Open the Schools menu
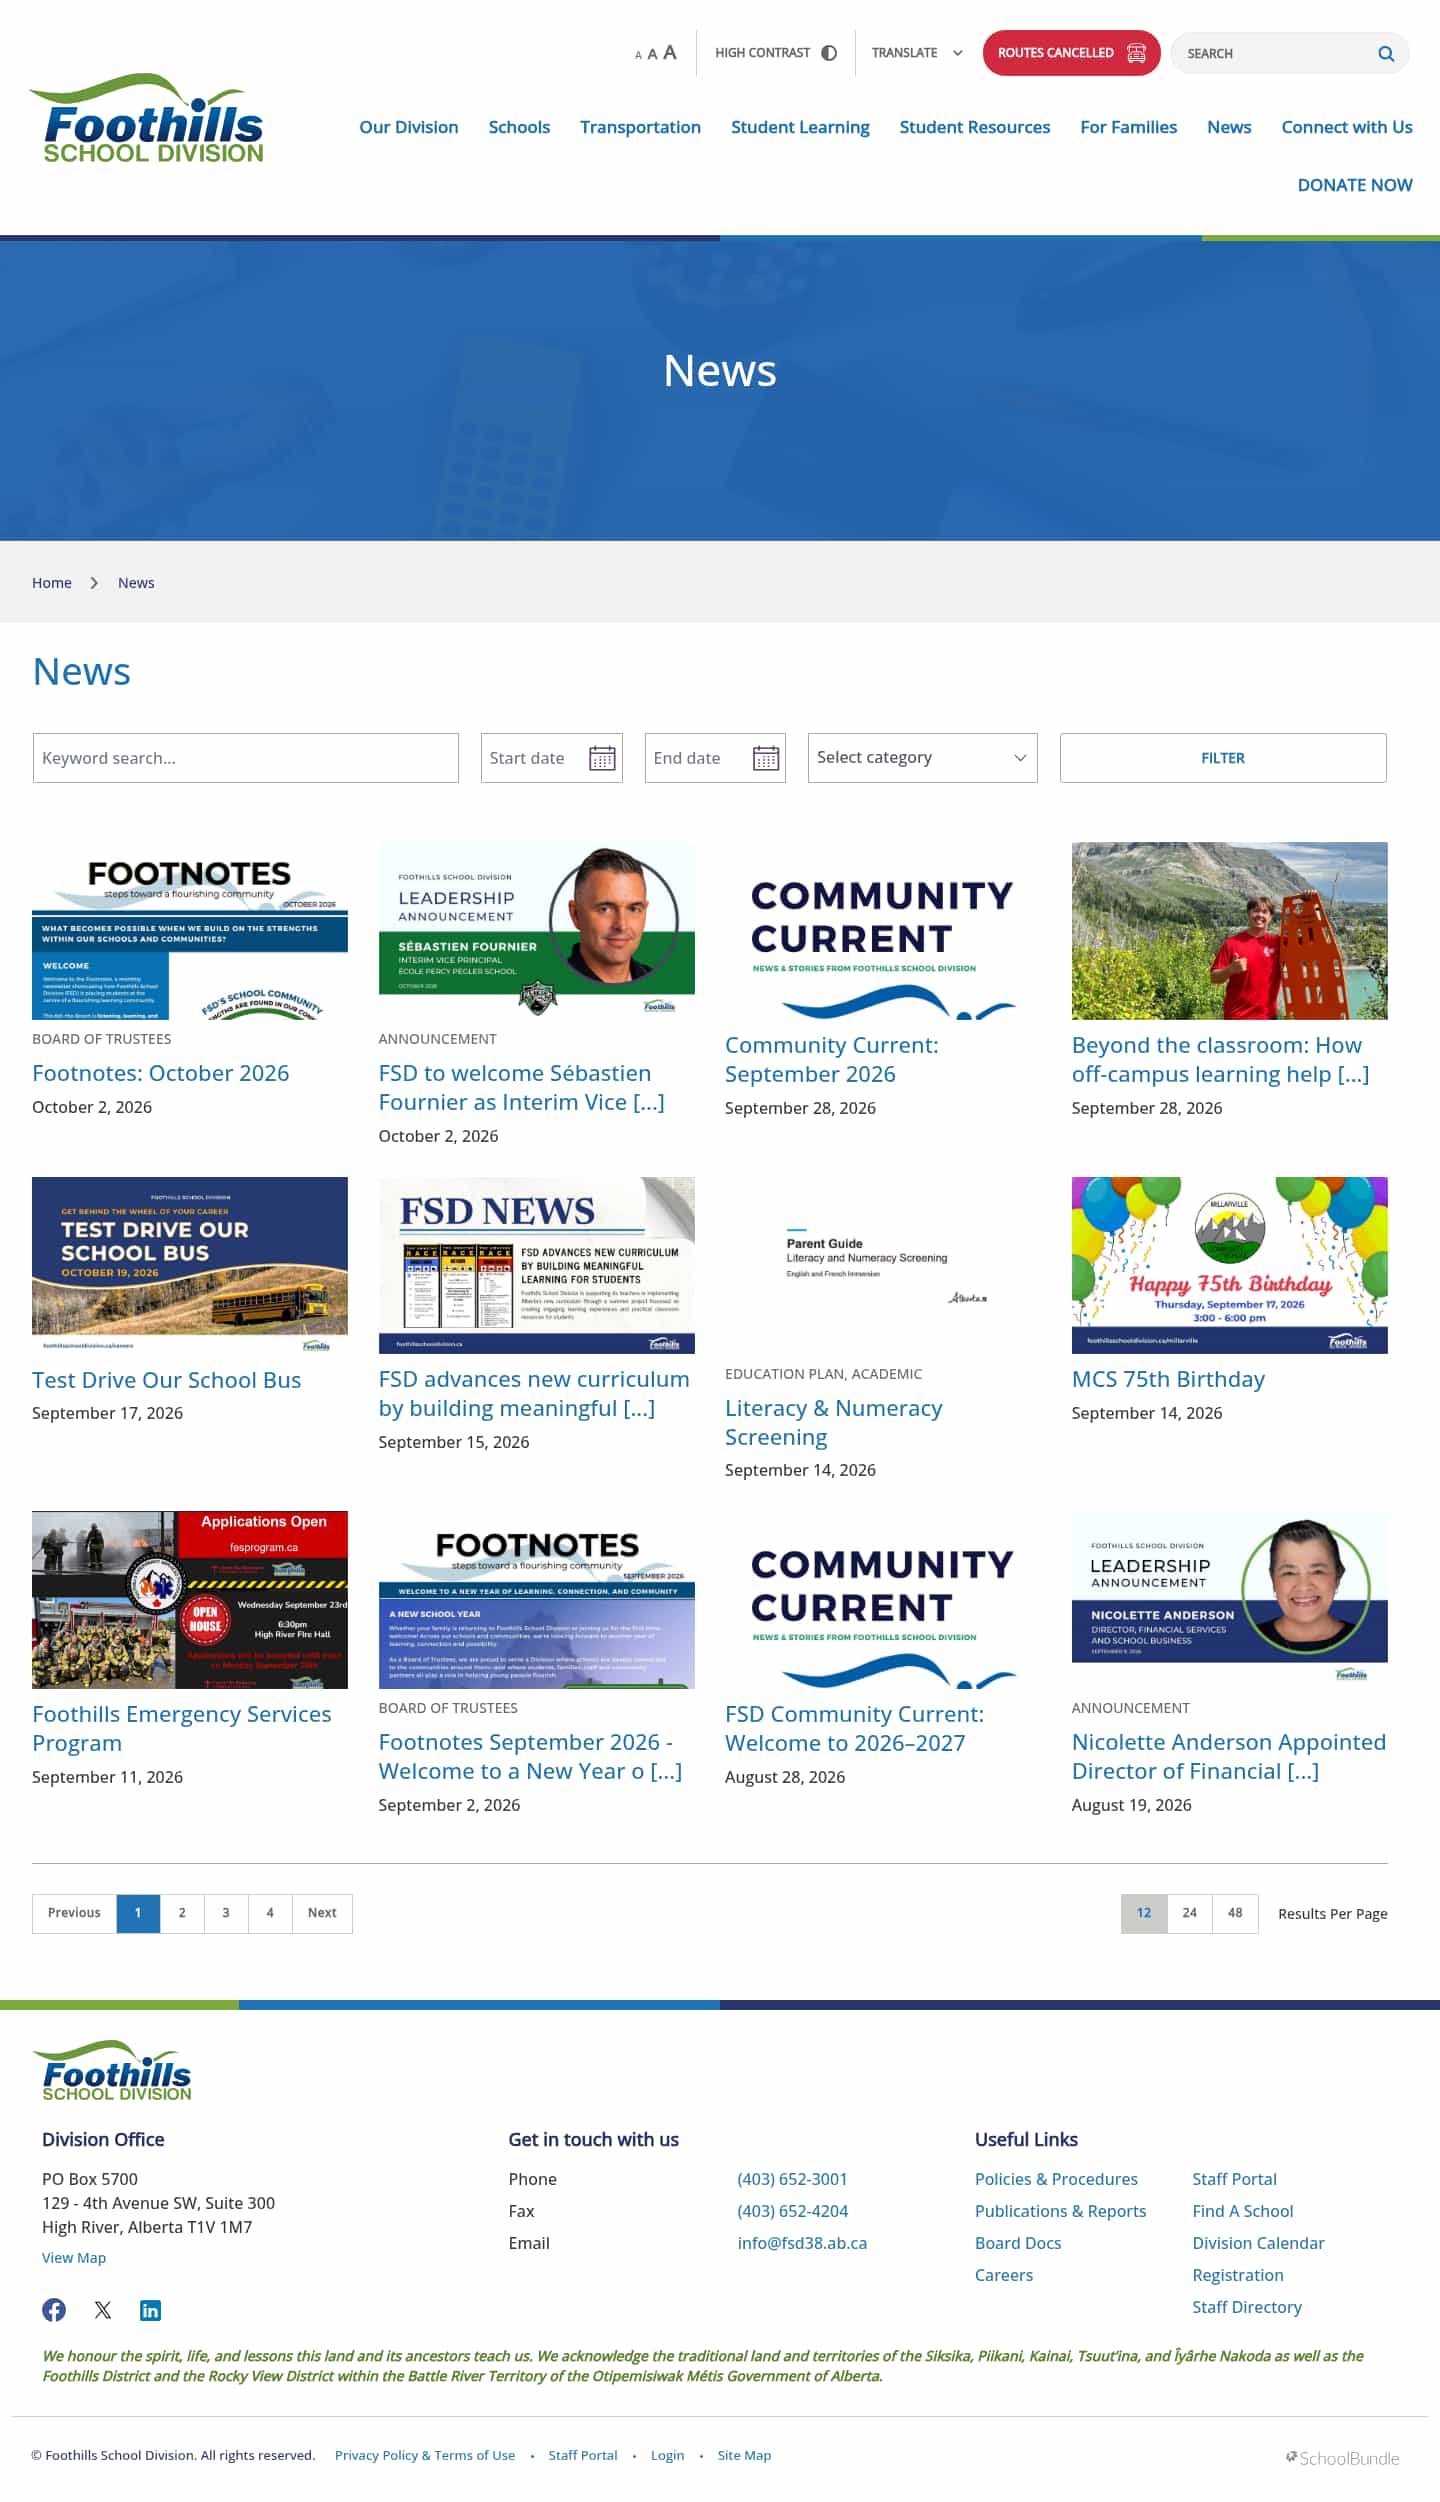 pos(519,127)
